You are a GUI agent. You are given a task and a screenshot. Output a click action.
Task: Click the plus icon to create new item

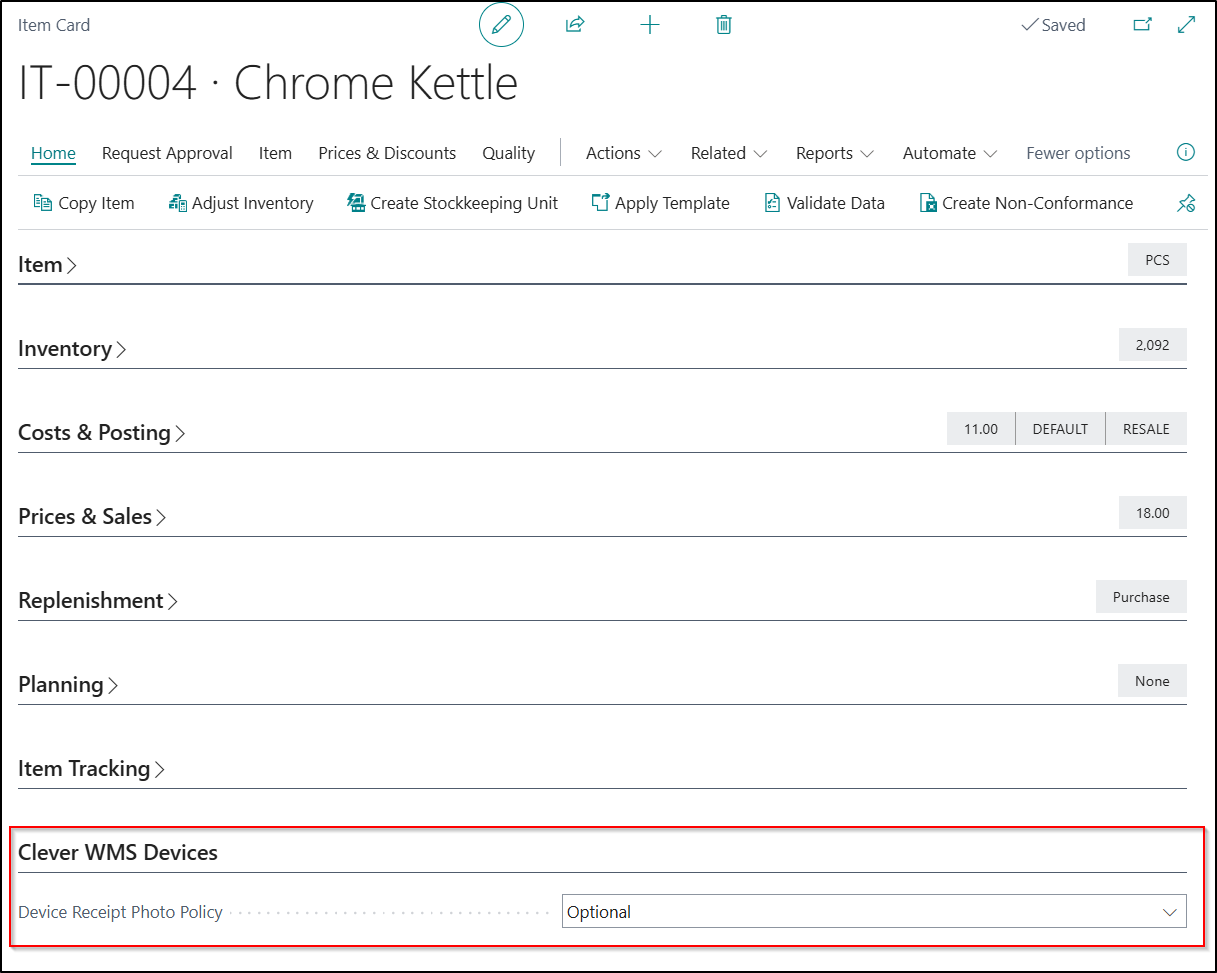pyautogui.click(x=650, y=25)
